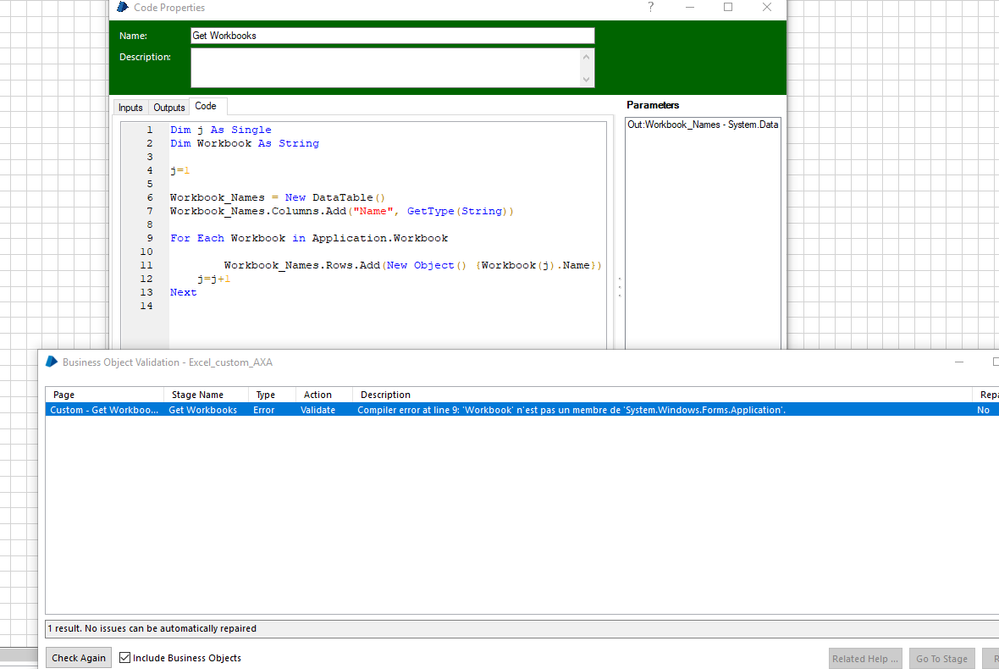Close the Code Properties dialog
This screenshot has height=669, width=999.
pos(767,8)
